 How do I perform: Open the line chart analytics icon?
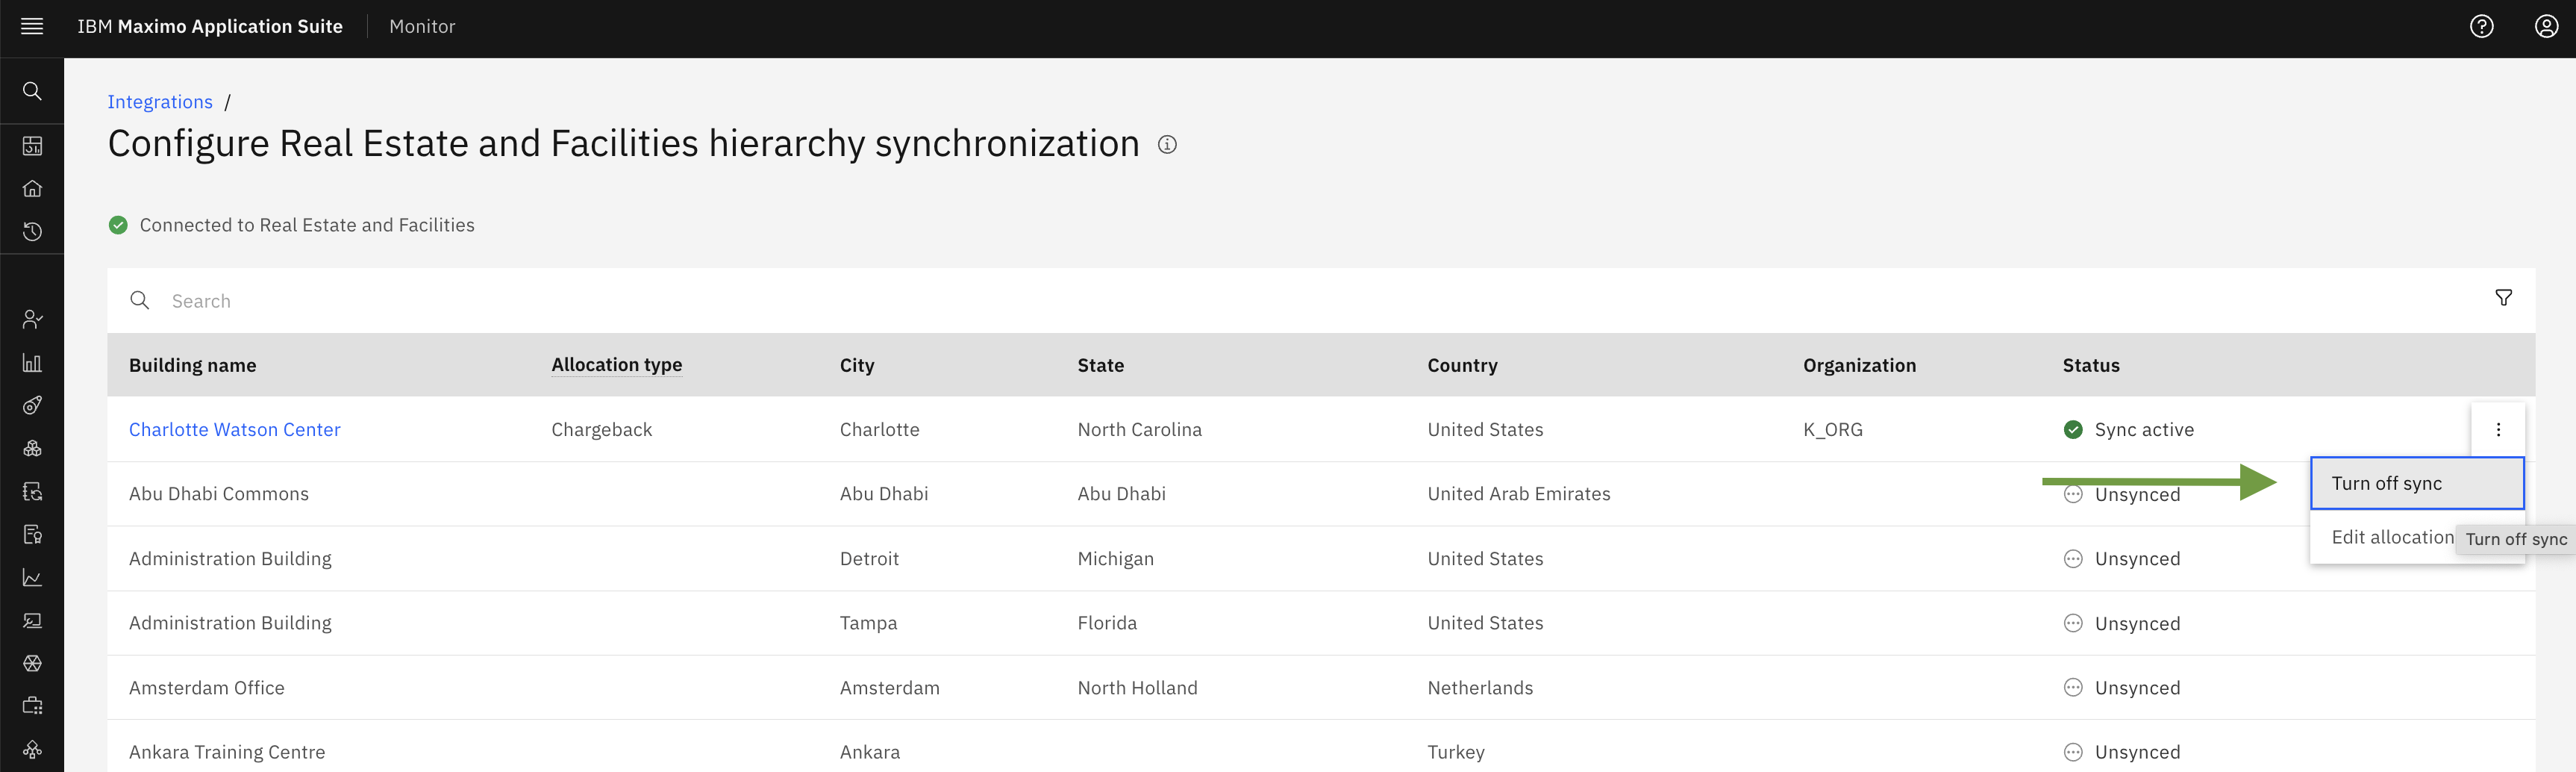32,578
